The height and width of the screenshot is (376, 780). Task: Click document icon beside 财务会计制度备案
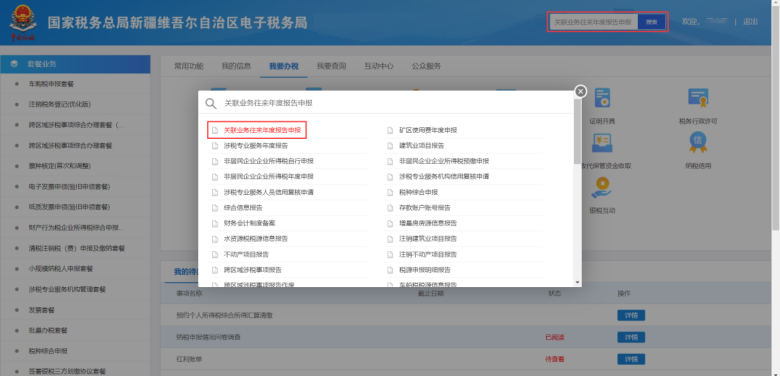215,223
